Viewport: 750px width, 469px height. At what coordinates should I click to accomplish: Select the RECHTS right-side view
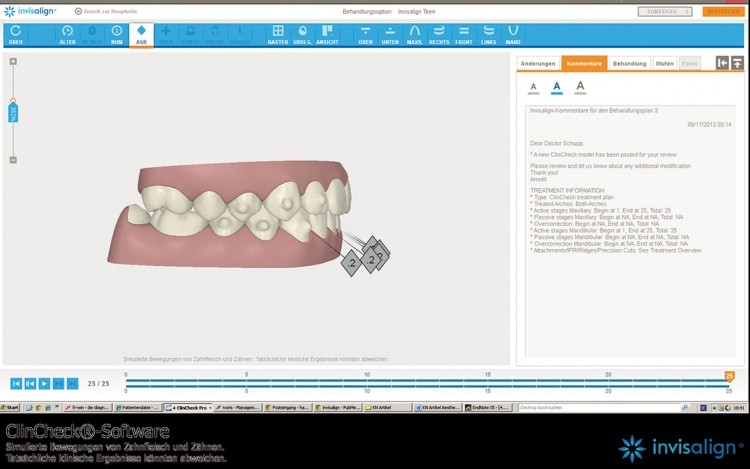pyautogui.click(x=439, y=32)
